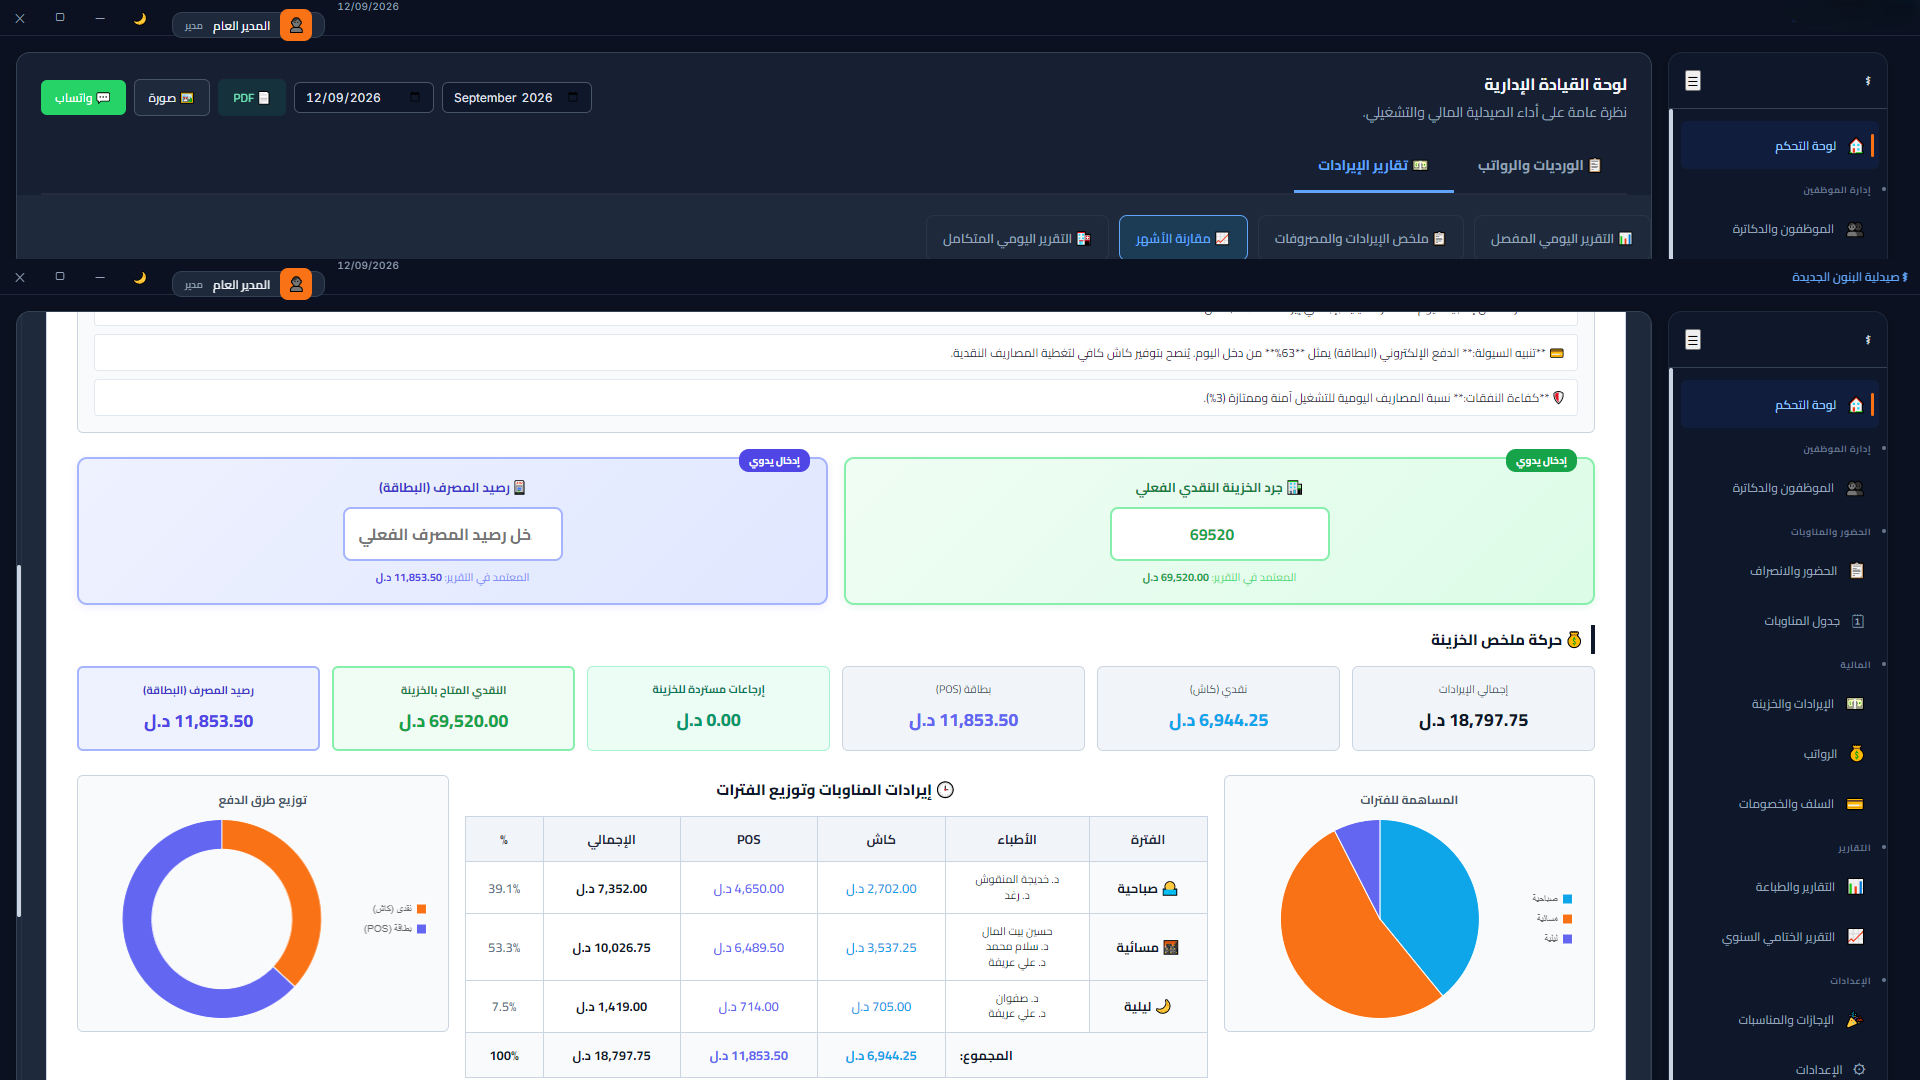1920x1080 pixels.
Task: Click the sidebar menu icon in lower window
Action: pos(1693,340)
